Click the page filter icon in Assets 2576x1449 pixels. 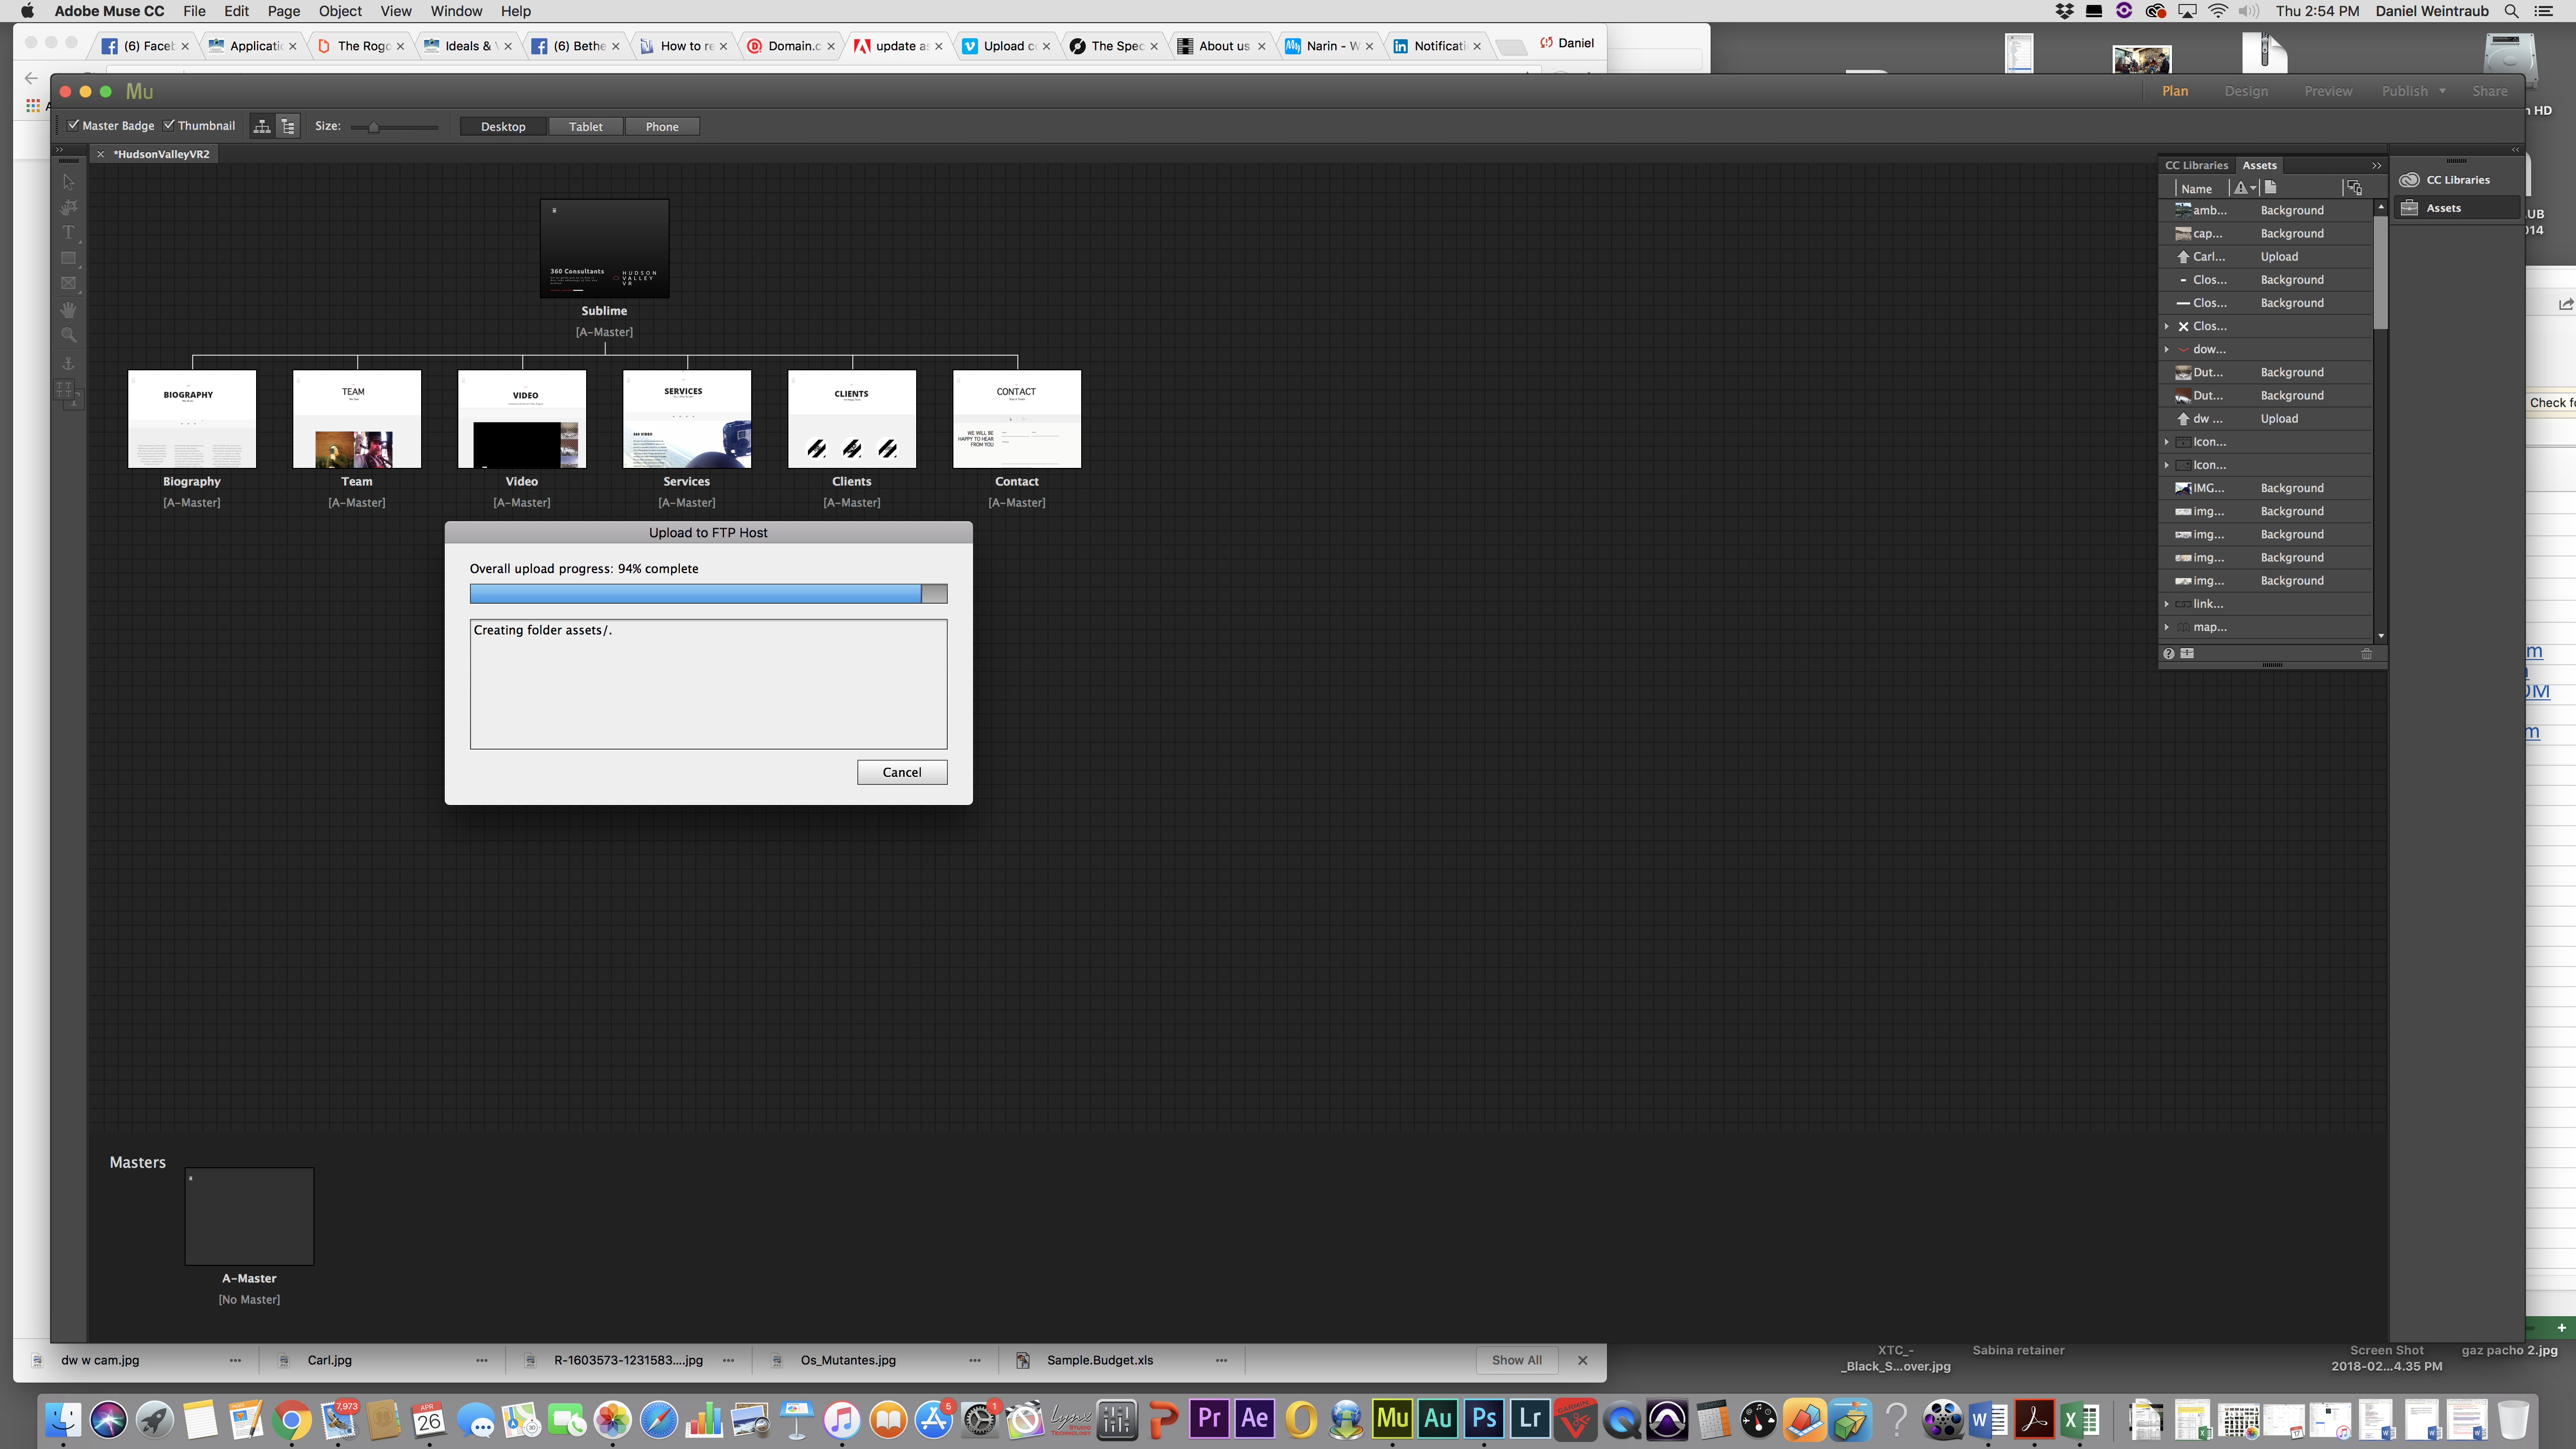tap(2271, 188)
